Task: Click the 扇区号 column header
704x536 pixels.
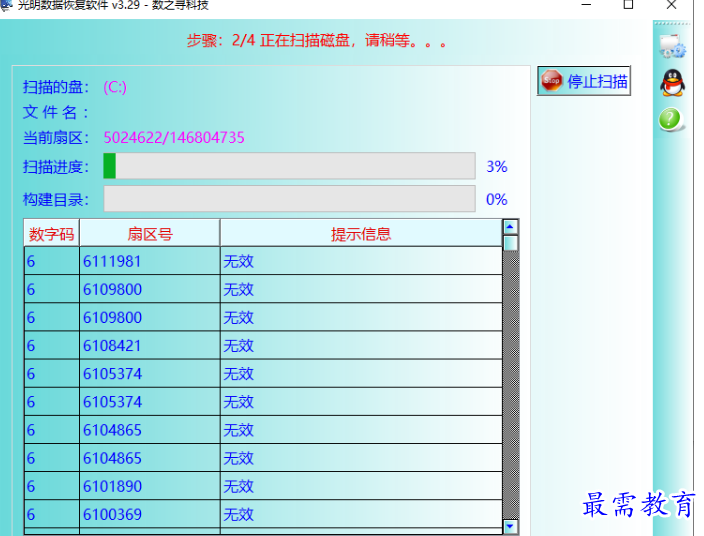Action: tap(150, 233)
